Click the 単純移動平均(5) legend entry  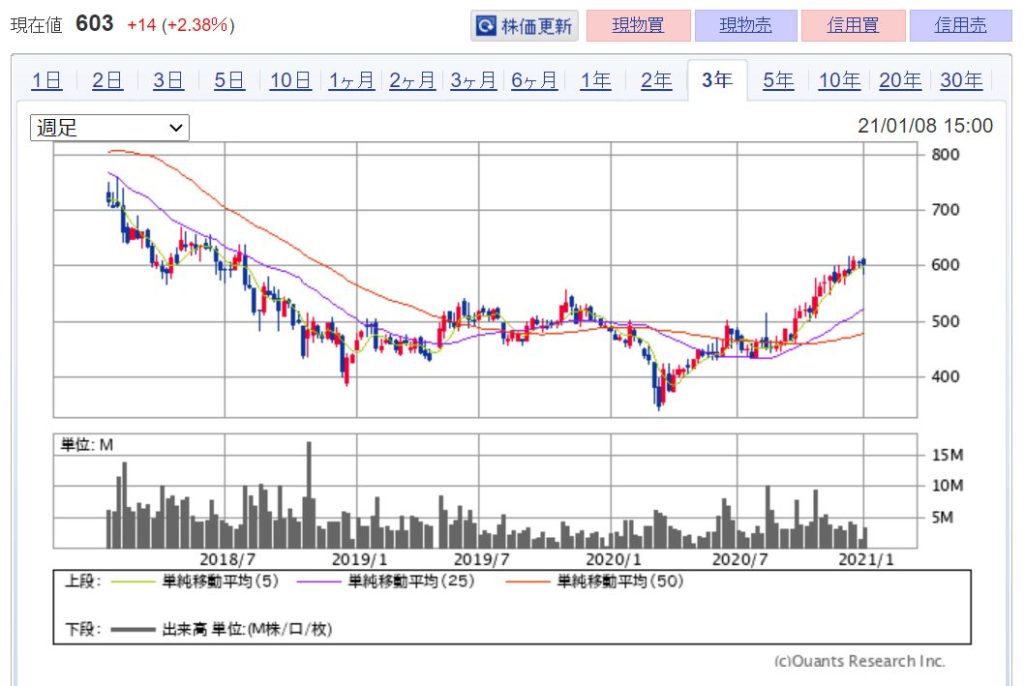(x=195, y=581)
